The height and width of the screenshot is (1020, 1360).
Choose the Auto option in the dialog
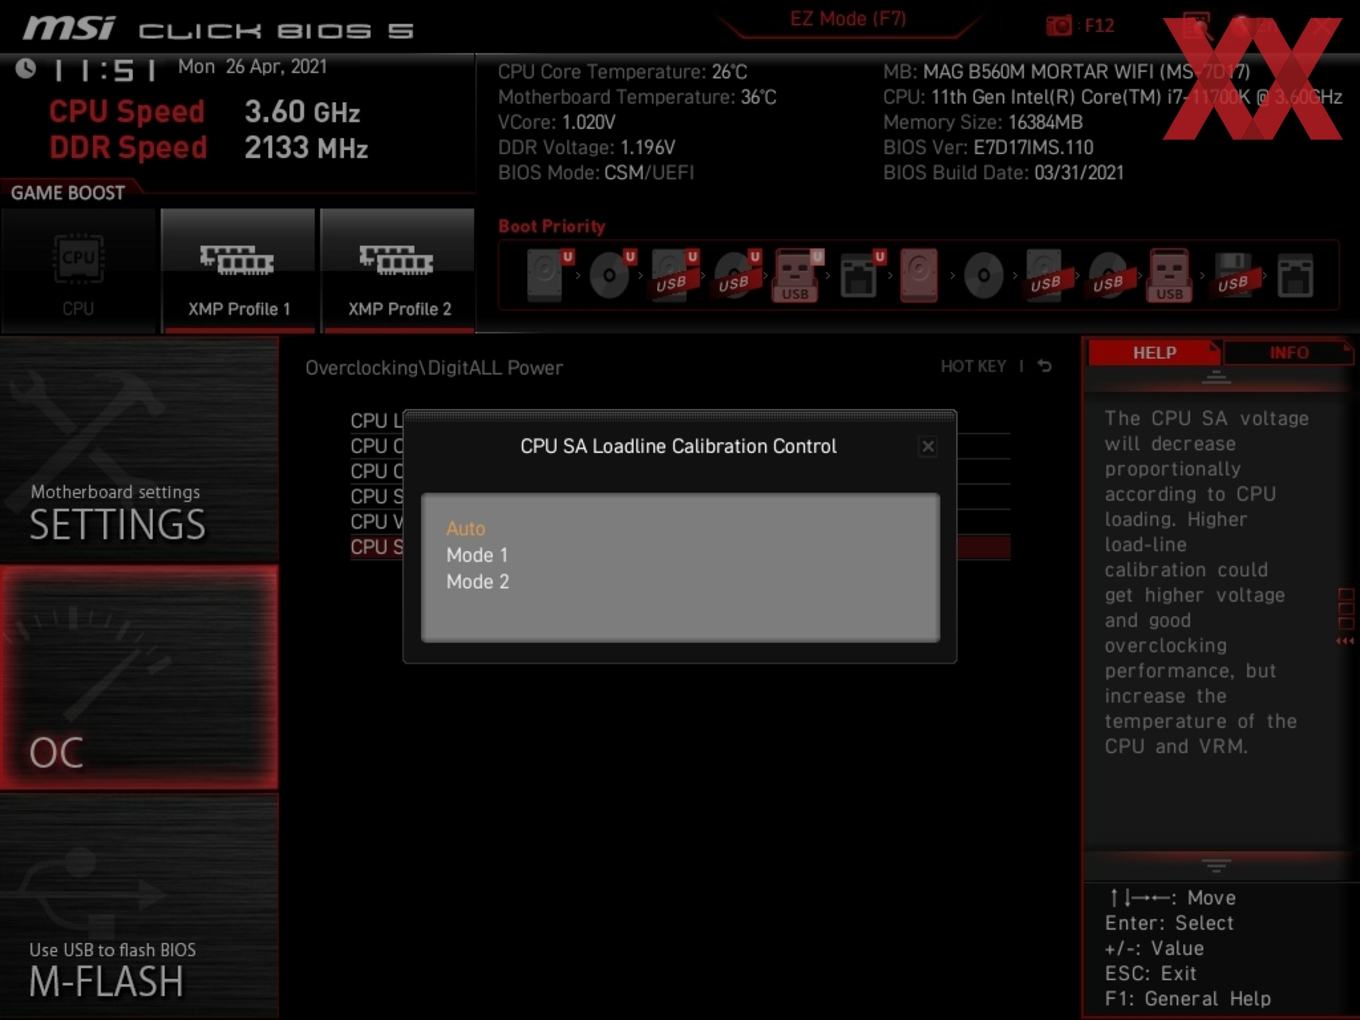point(465,528)
